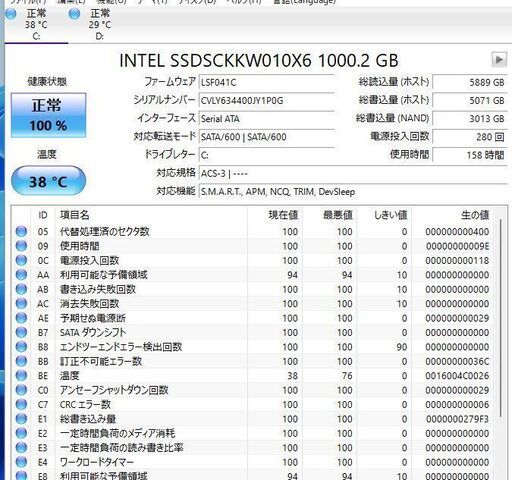Screen dimensions: 512x480
Task: Click the power-on hours field 158 時間
Action: coord(470,155)
